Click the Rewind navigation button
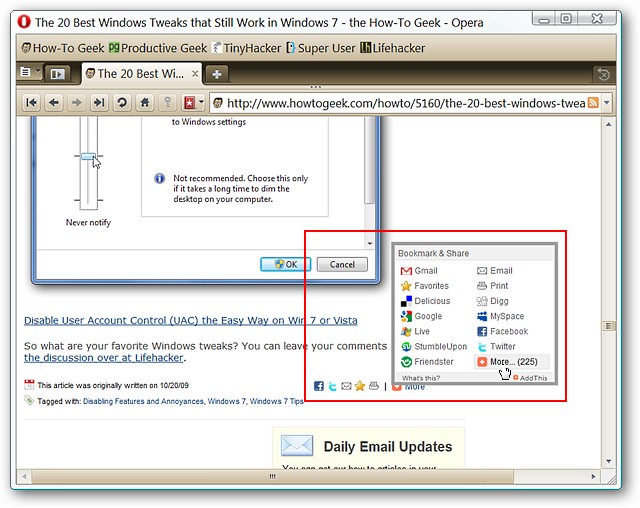Viewport: 640px width, 508px height. 31,102
